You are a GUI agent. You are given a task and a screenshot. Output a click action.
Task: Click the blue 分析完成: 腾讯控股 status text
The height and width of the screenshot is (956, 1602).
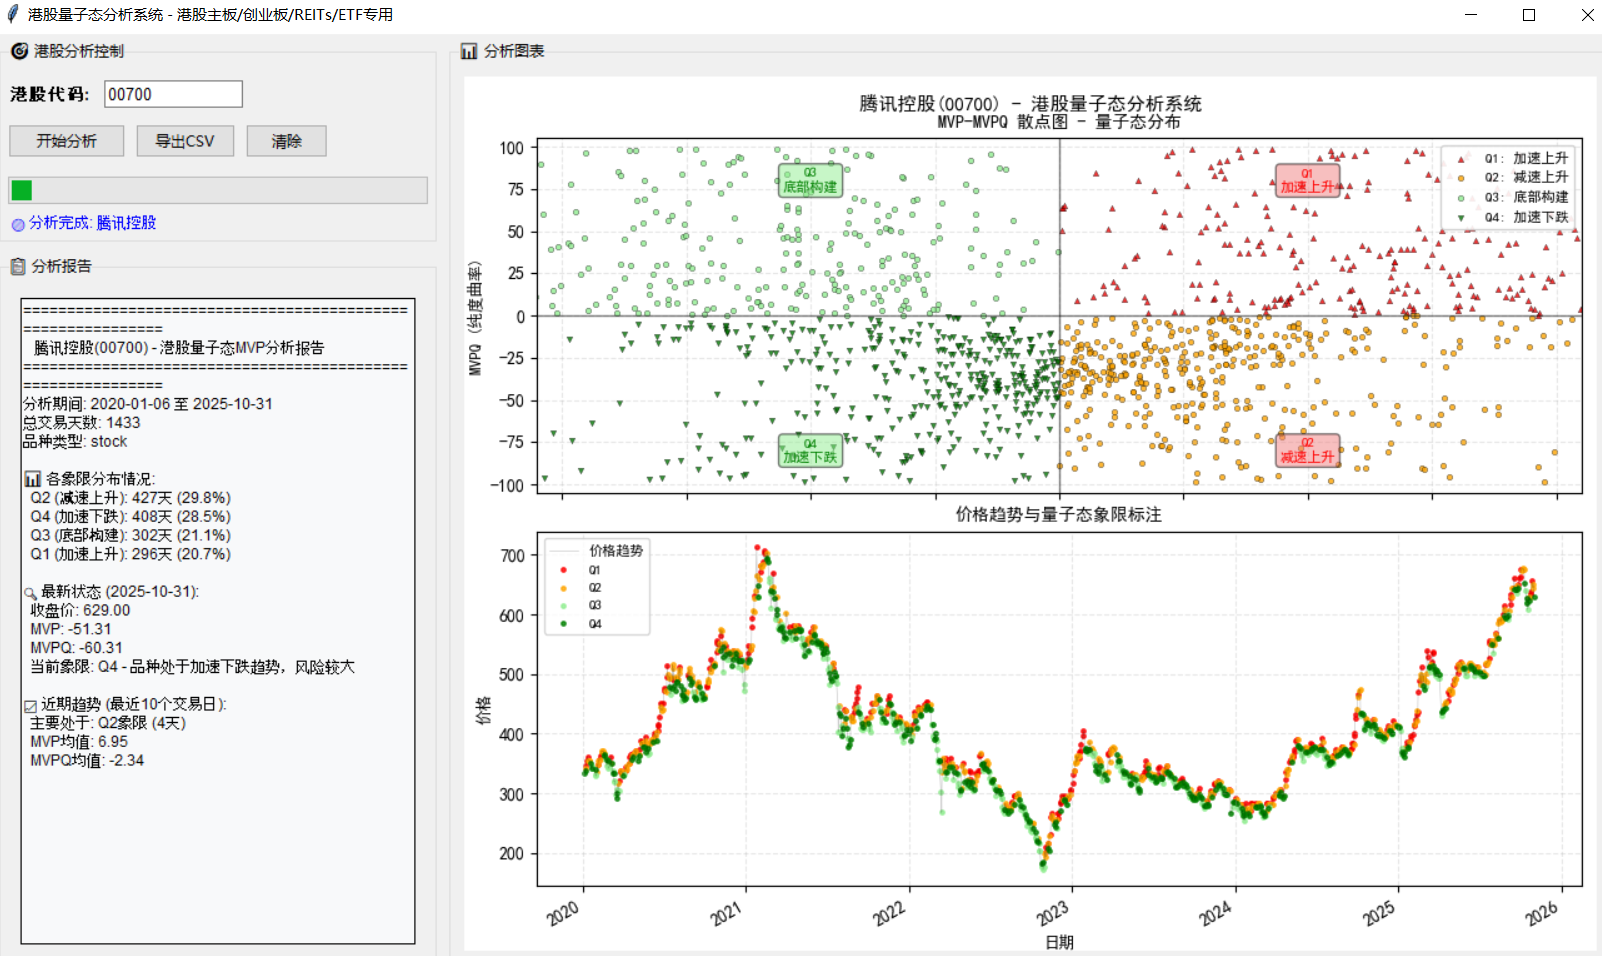tap(92, 223)
